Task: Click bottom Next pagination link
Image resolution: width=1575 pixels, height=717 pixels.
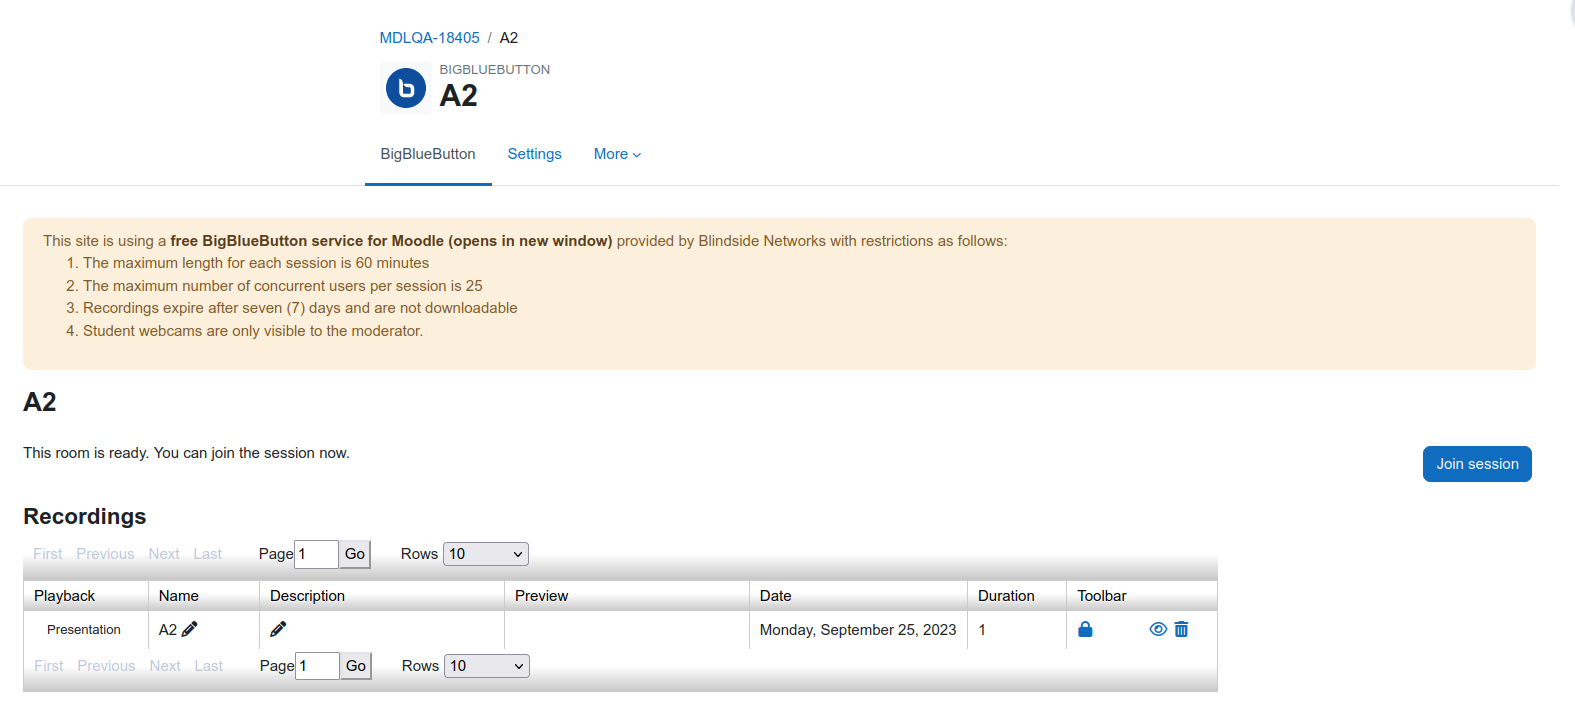Action: (165, 666)
